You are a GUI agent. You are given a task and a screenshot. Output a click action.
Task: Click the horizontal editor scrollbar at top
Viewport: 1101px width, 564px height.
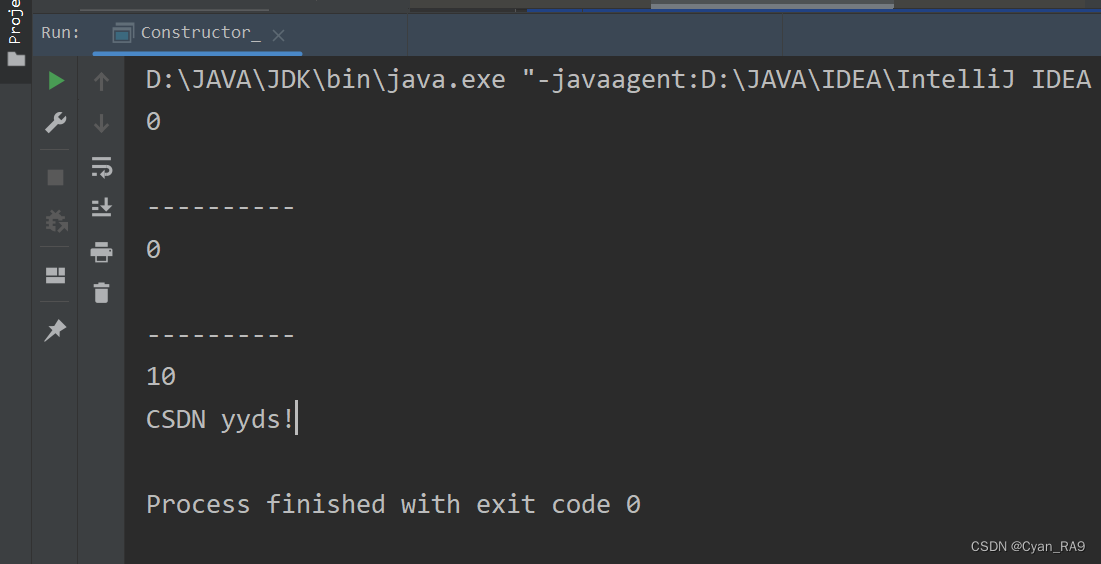click(x=772, y=6)
